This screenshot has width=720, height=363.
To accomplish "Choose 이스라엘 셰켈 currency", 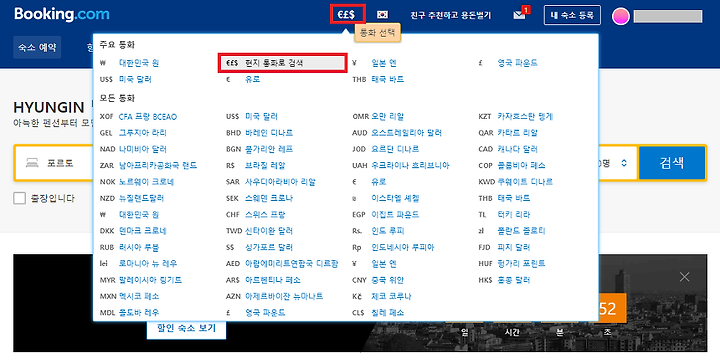I will click(x=386, y=198).
